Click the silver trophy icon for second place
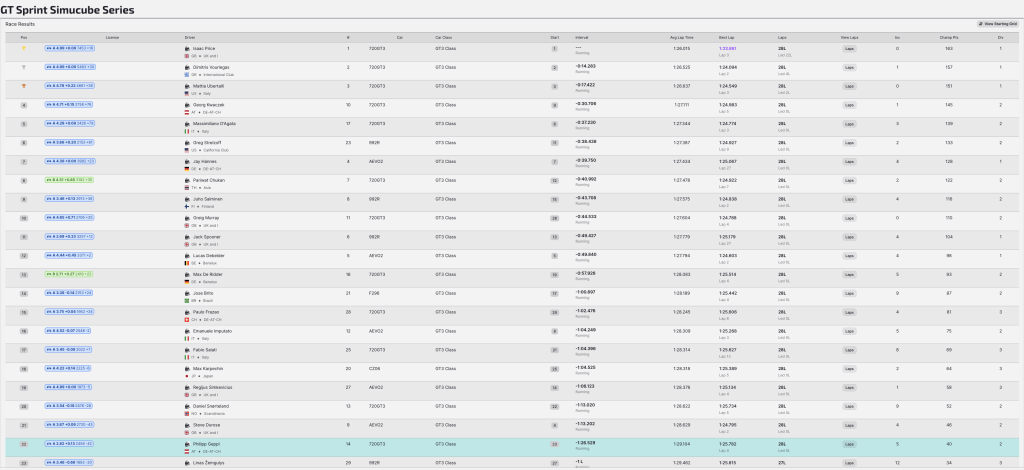The image size is (1024, 470). coord(24,67)
